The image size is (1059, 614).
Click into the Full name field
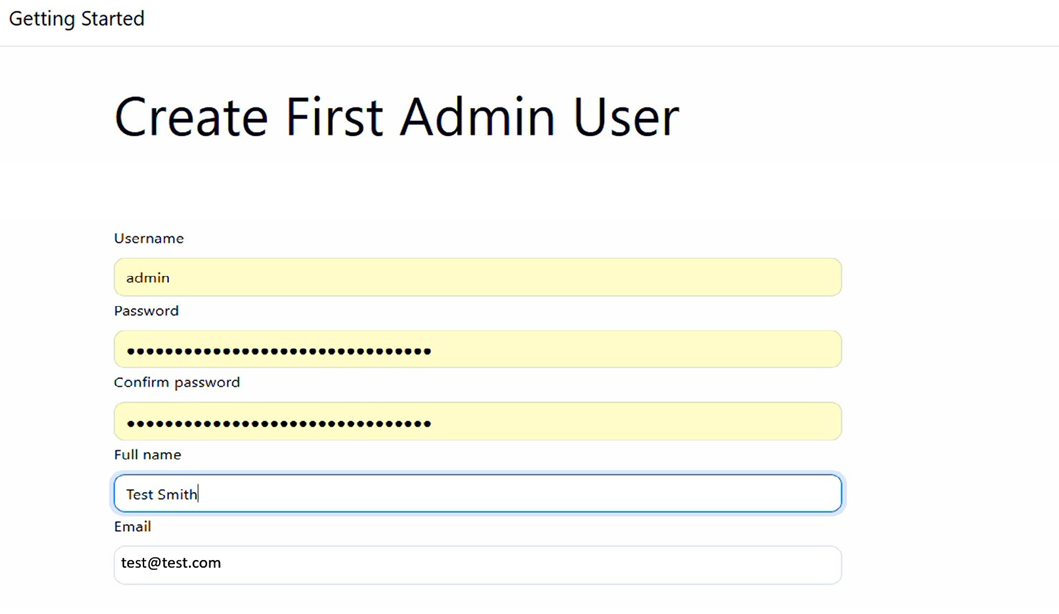click(x=477, y=493)
